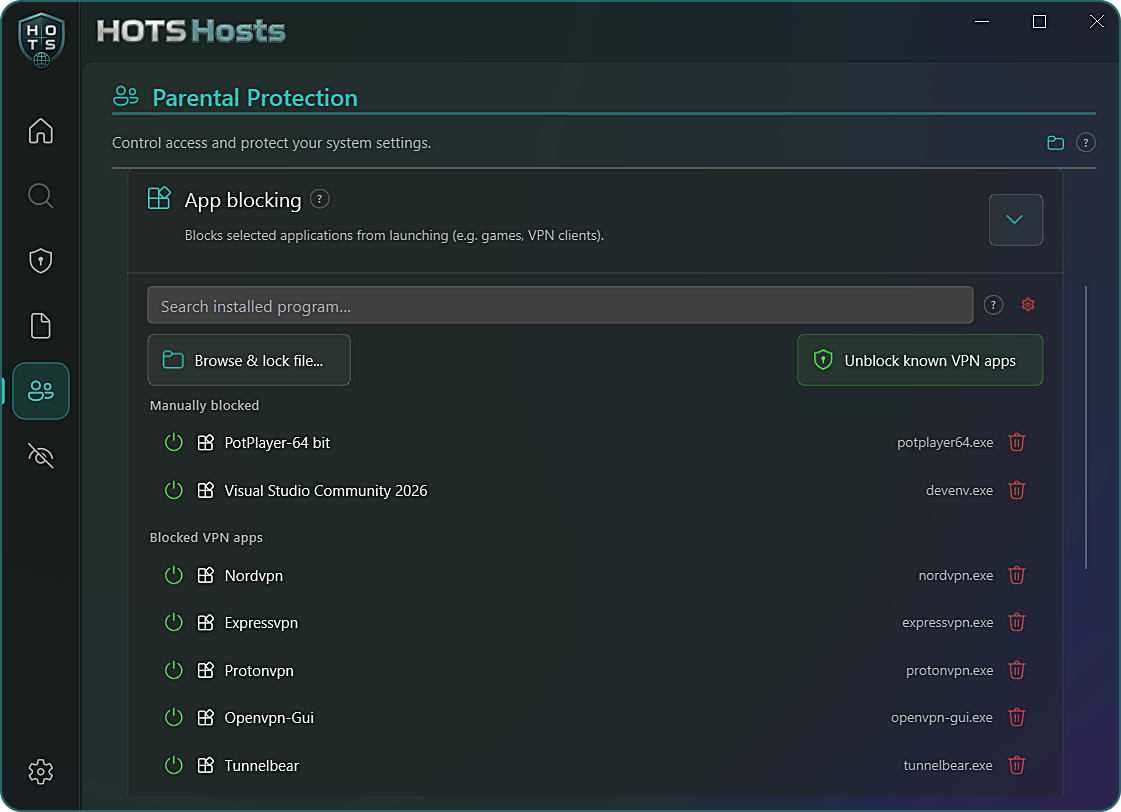The height and width of the screenshot is (812, 1121).
Task: Open red gear settings near search
Action: [1028, 305]
